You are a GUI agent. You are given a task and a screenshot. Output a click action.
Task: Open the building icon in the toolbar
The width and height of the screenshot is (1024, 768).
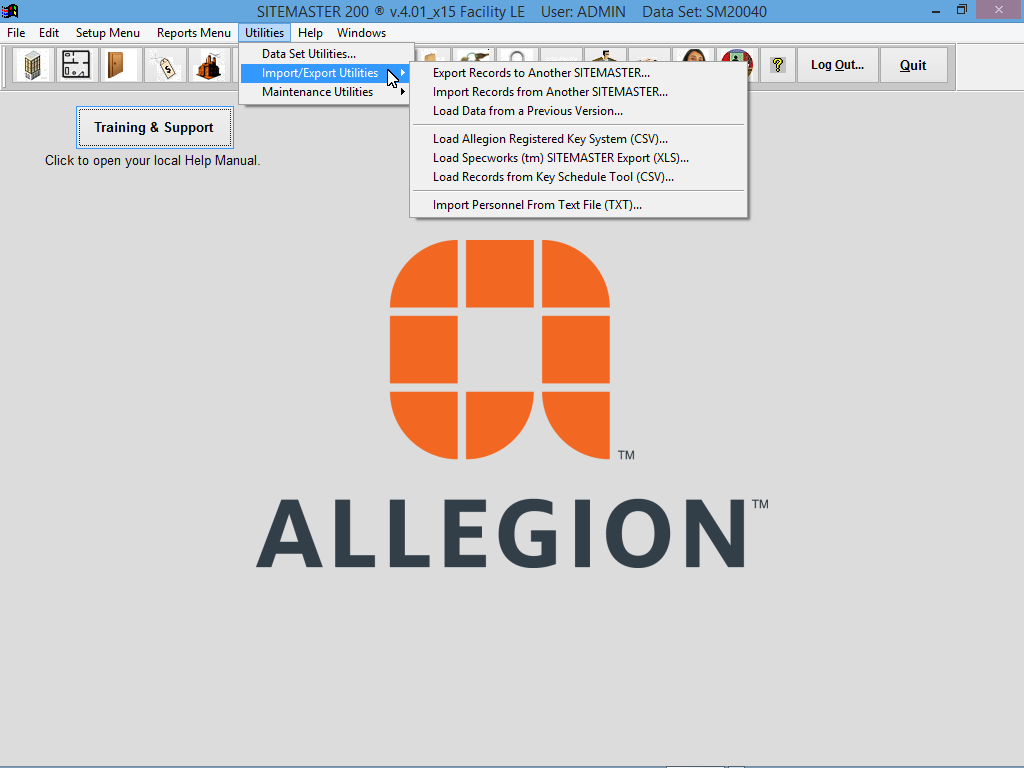pyautogui.click(x=33, y=65)
